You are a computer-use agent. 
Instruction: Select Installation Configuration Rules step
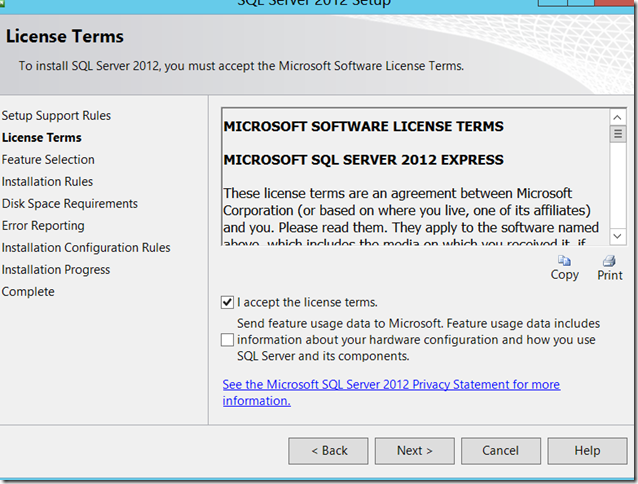[x=86, y=248]
